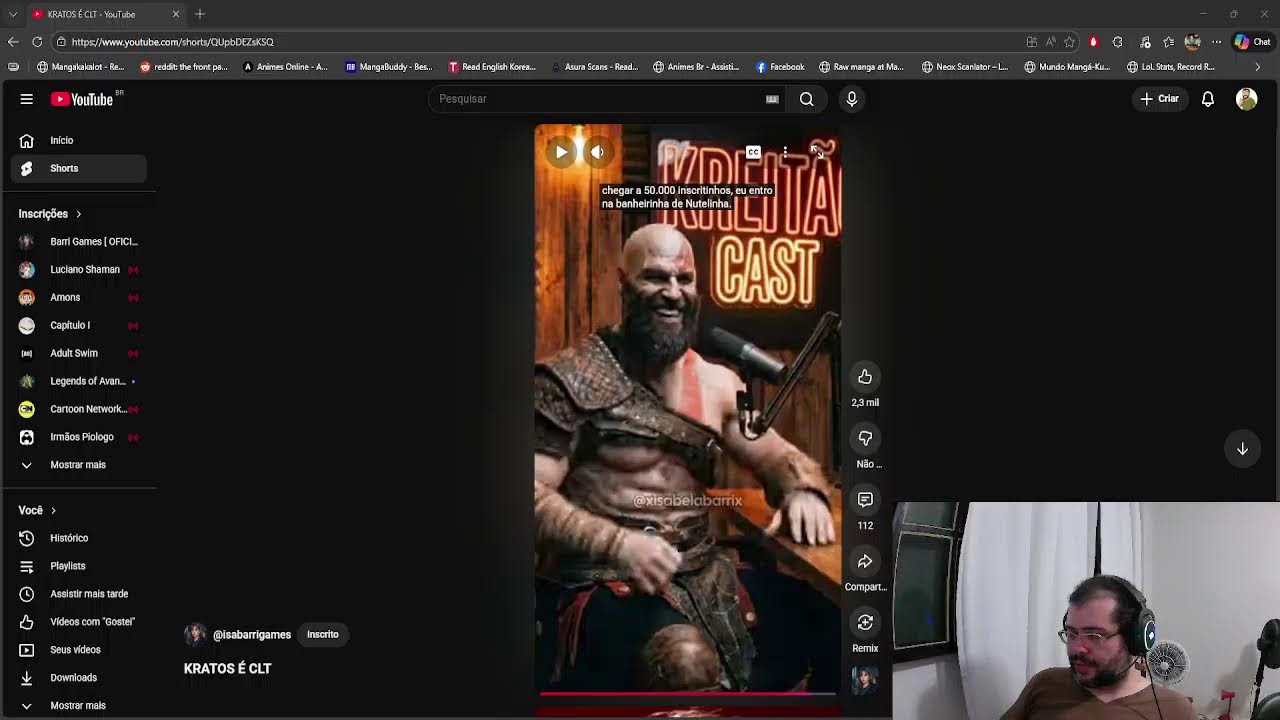Open the Barri Games subscription

click(78, 241)
